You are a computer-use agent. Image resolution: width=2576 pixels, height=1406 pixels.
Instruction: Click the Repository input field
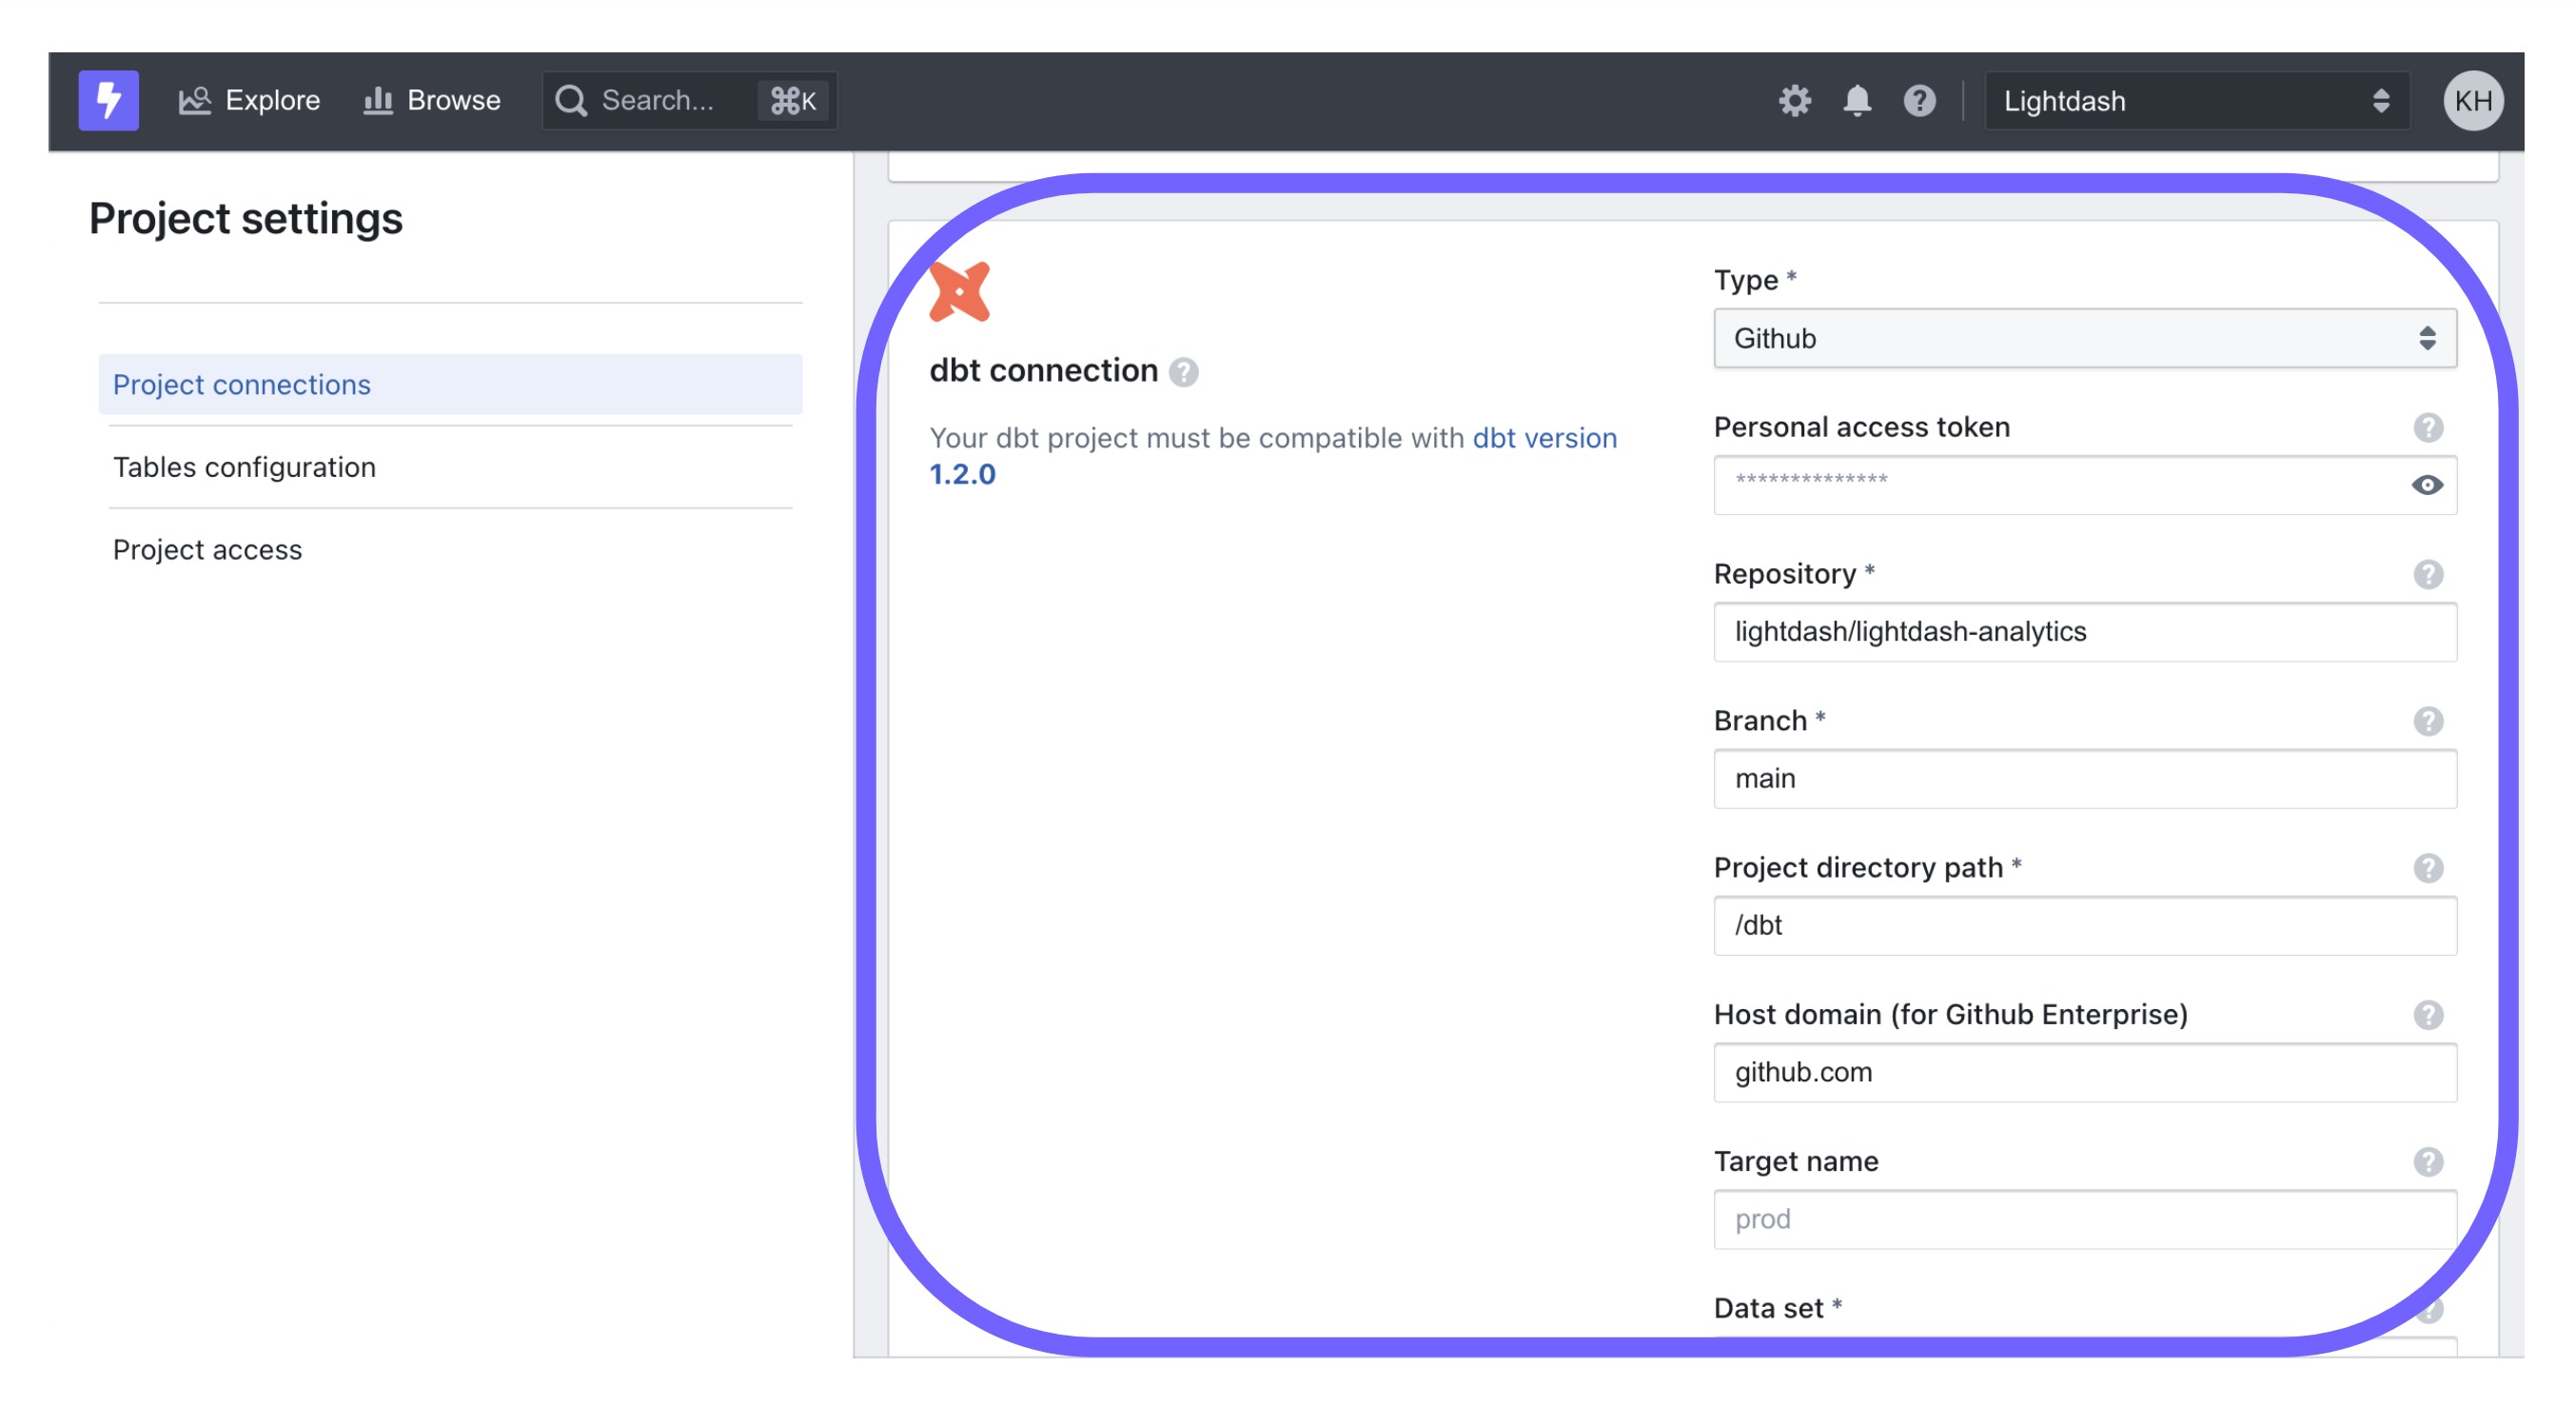[2084, 632]
